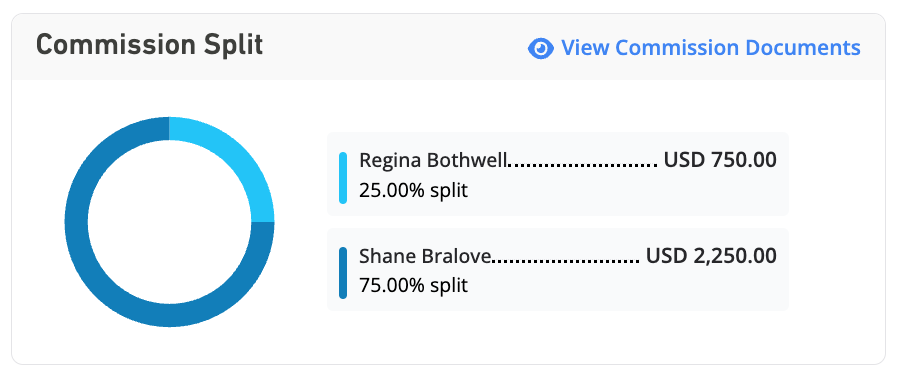Click the gray Commission Split header bar
This screenshot has width=909, height=383.
click(x=449, y=47)
